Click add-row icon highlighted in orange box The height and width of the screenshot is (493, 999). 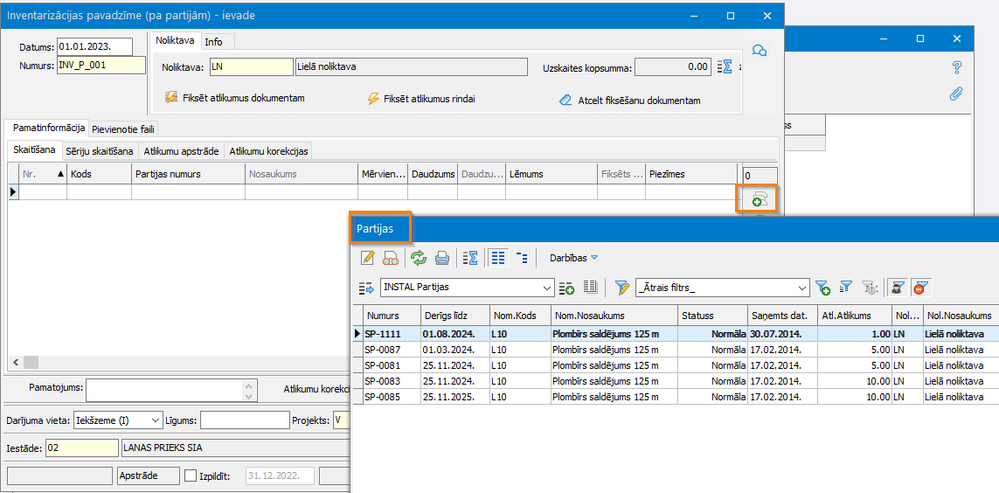[759, 200]
